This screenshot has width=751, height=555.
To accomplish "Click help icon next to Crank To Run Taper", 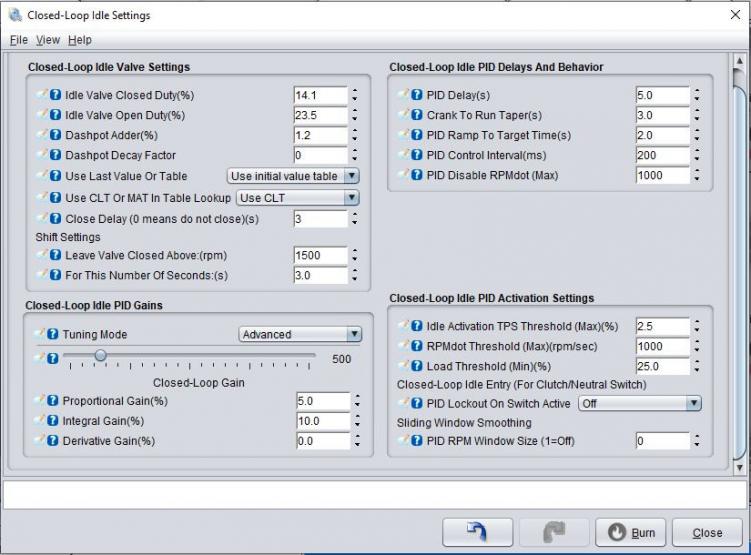I will coord(417,115).
